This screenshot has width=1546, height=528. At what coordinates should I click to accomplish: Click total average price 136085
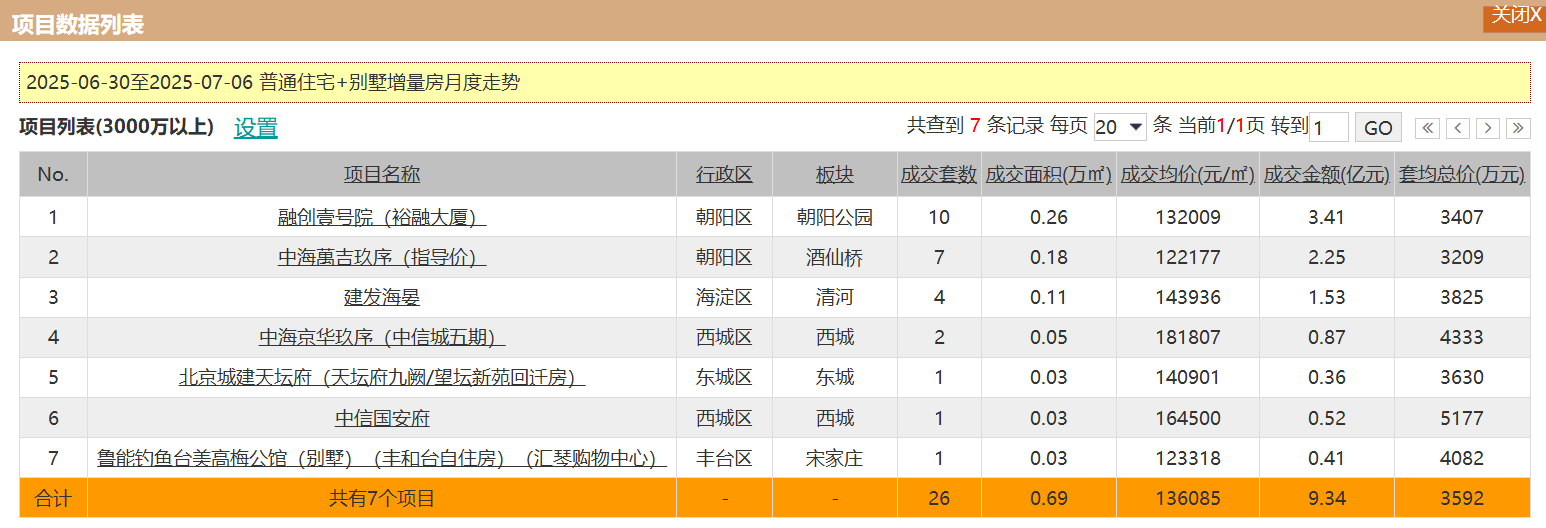pyautogui.click(x=1188, y=498)
